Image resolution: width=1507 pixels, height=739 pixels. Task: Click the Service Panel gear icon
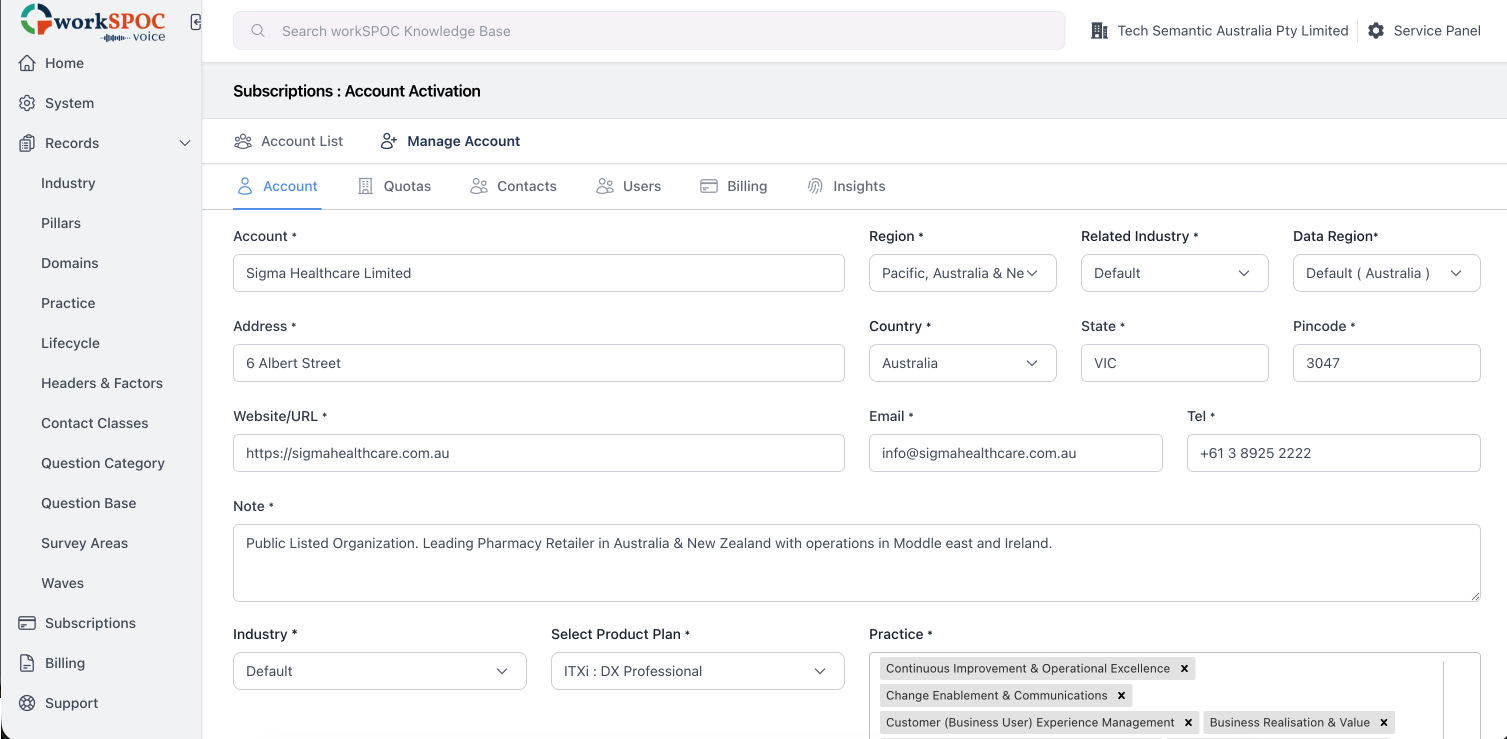1376,31
